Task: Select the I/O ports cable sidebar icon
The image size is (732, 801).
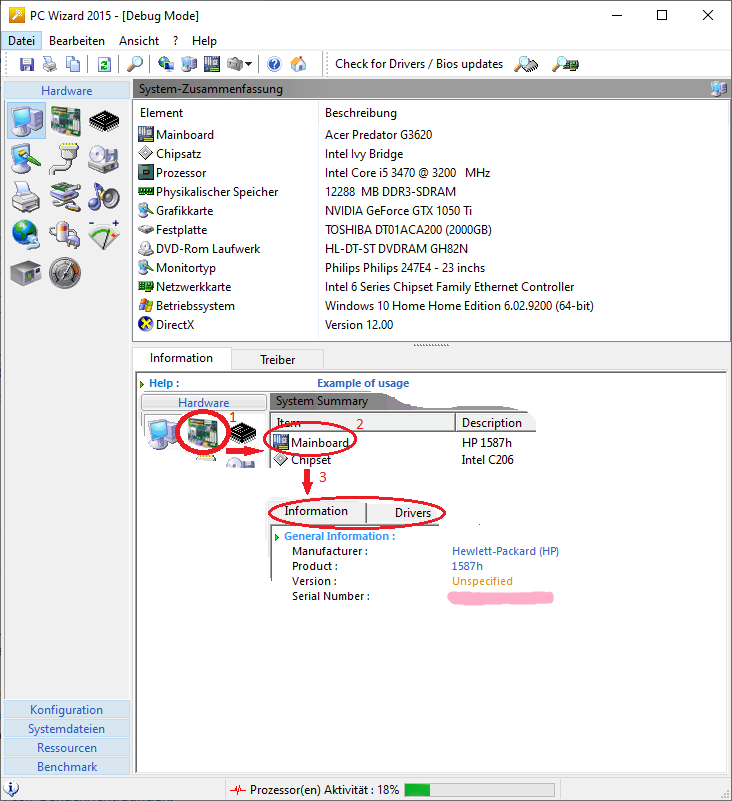Action: [64, 159]
